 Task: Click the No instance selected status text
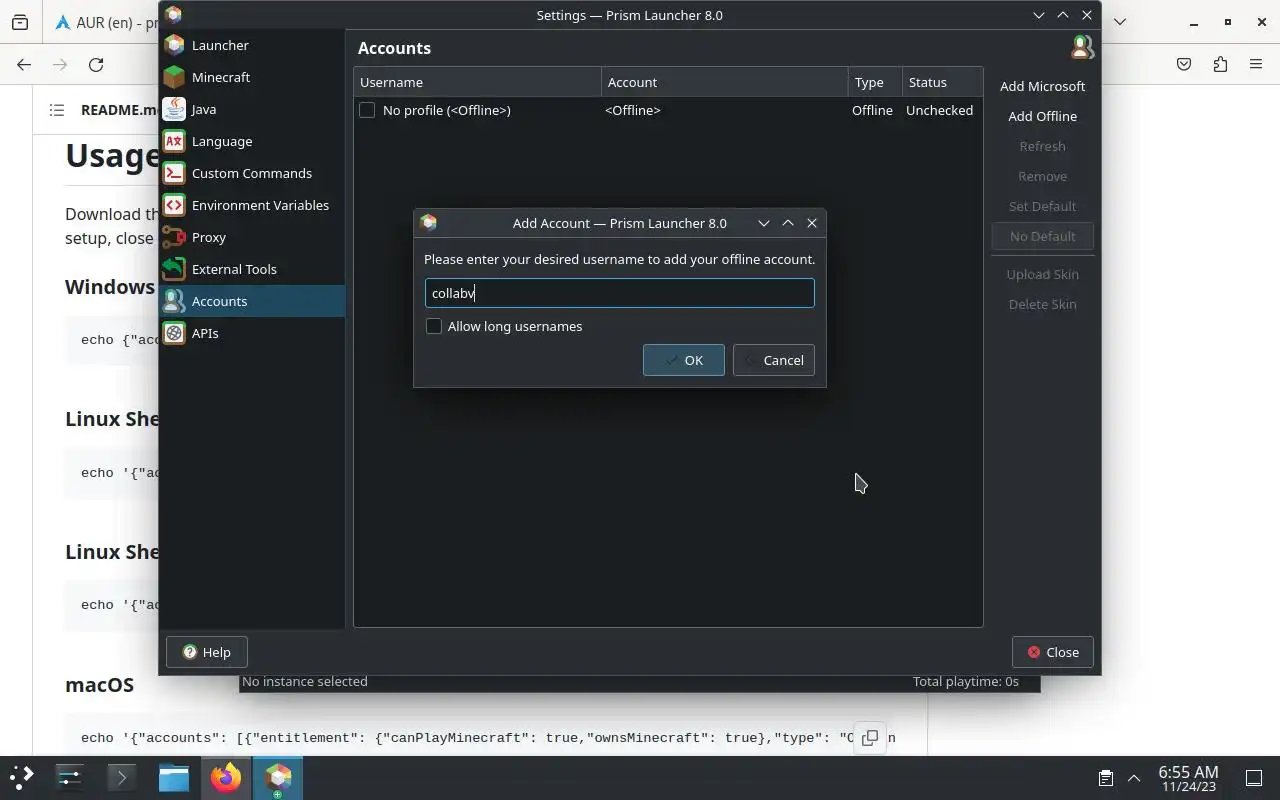[x=305, y=681]
